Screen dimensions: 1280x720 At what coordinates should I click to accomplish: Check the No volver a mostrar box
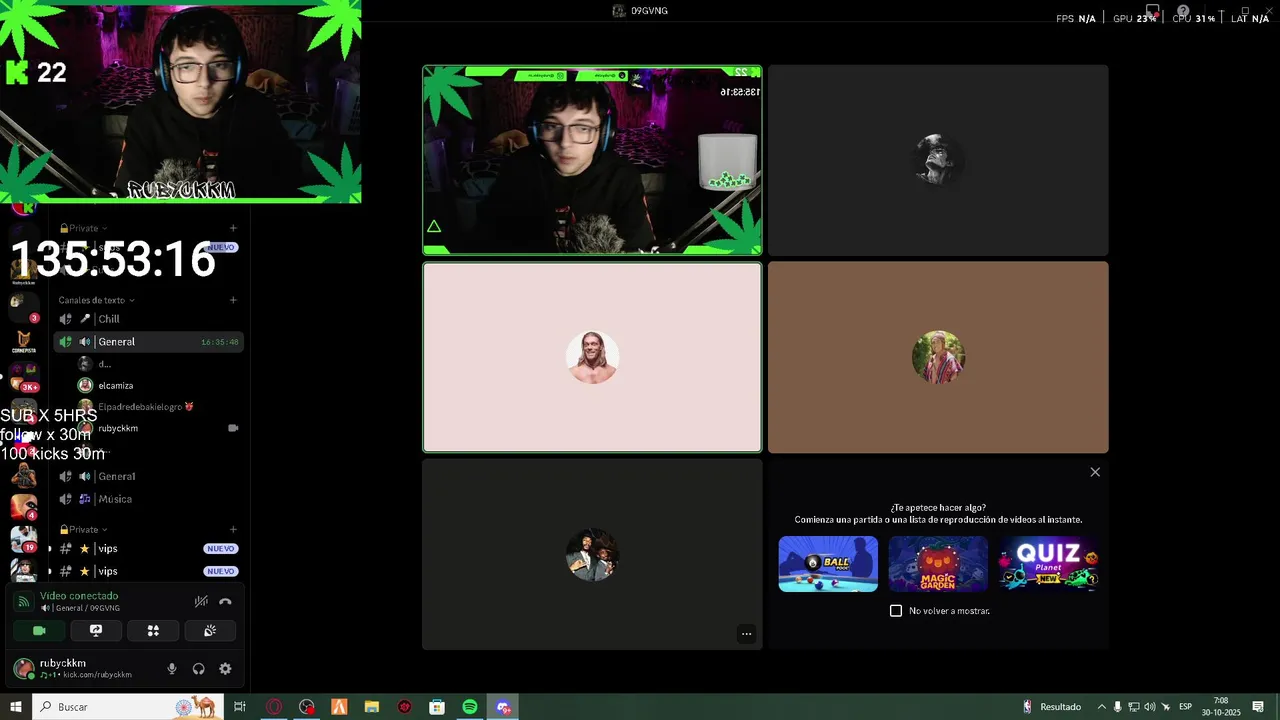click(x=896, y=611)
